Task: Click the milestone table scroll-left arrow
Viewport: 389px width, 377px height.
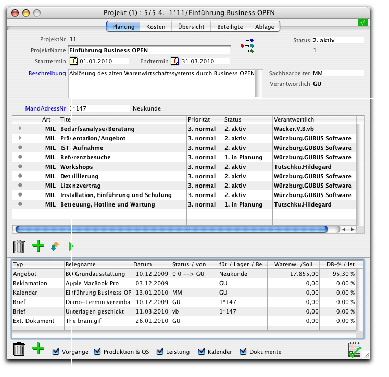Action: [344, 229]
